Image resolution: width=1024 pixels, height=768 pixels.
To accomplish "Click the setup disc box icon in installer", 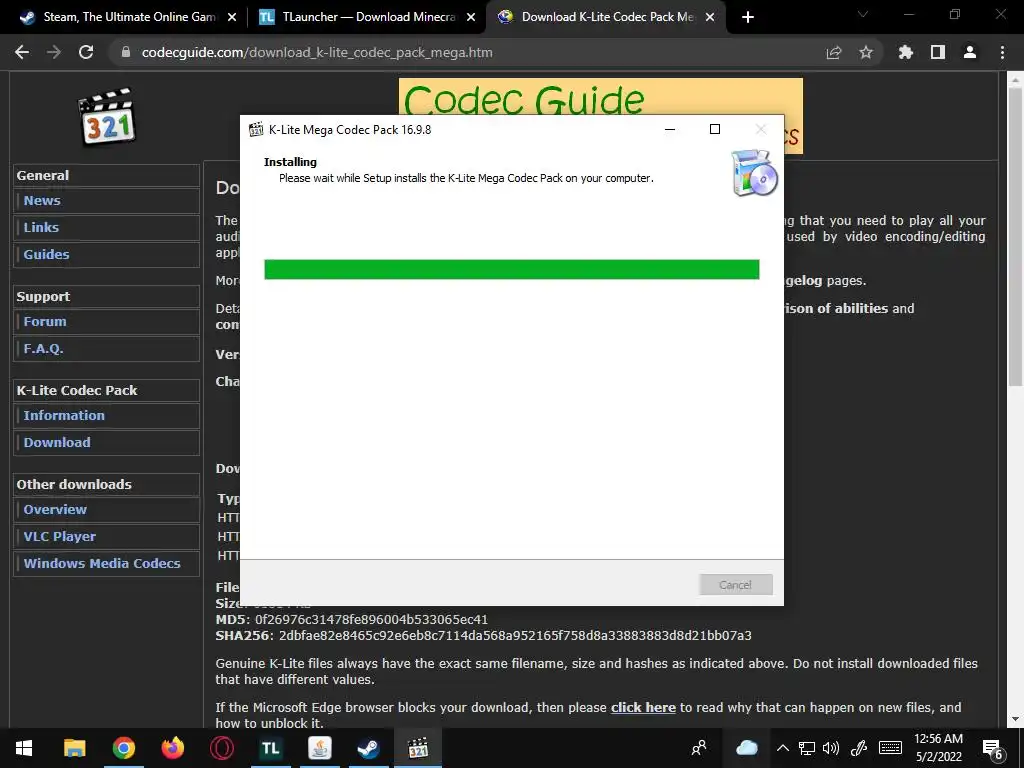I will (x=754, y=172).
